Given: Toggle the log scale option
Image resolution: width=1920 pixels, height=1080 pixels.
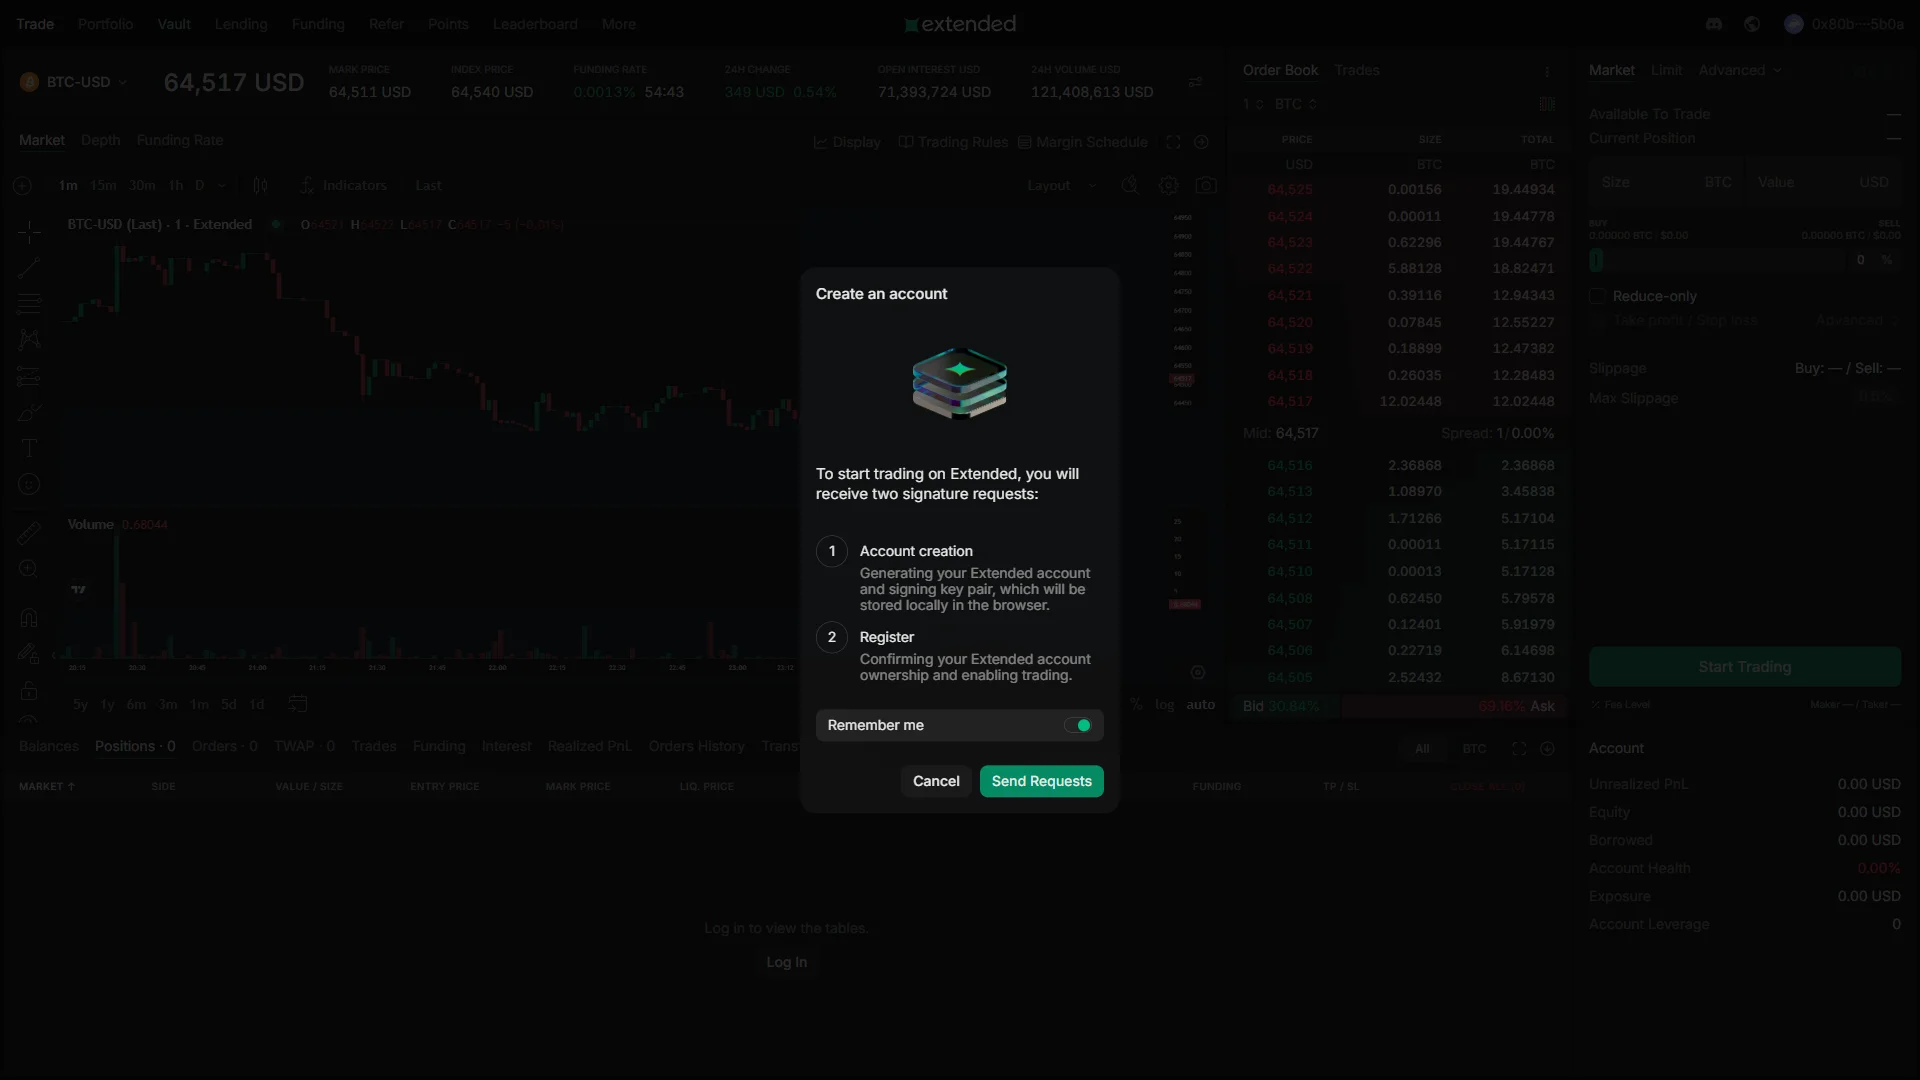Looking at the screenshot, I should click(1164, 705).
